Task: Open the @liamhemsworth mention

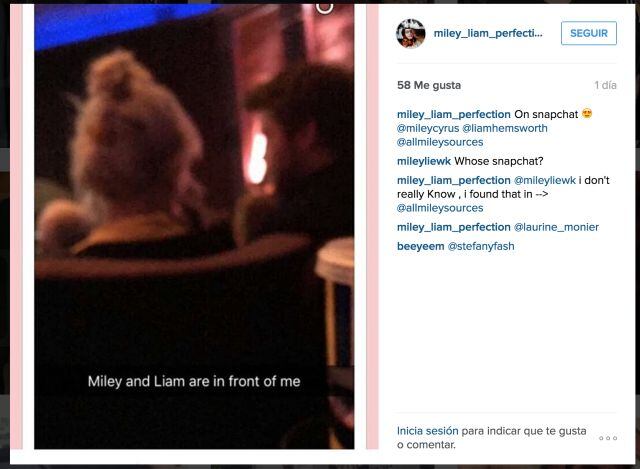Action: click(x=505, y=128)
